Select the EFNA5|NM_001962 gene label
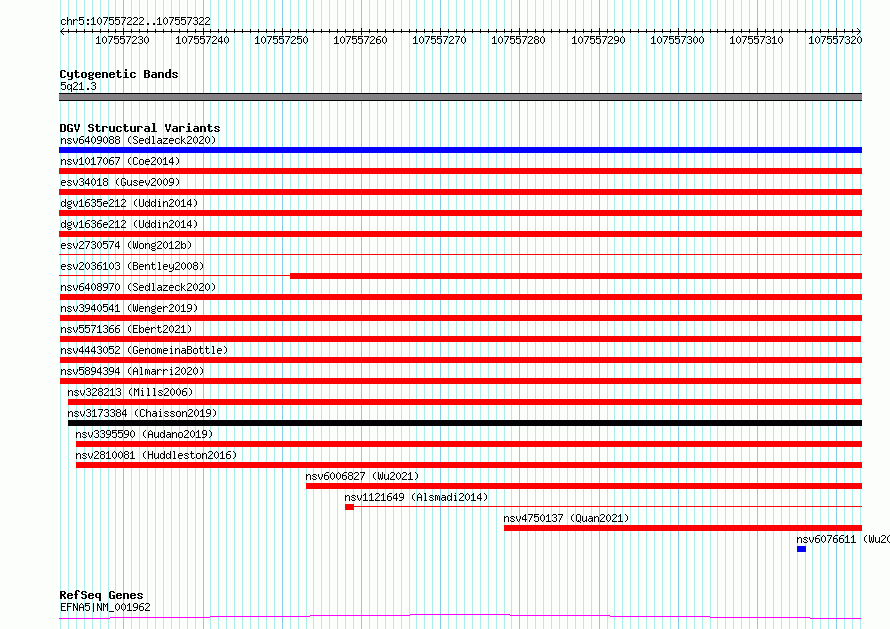This screenshot has height=629, width=890. pyautogui.click(x=105, y=607)
